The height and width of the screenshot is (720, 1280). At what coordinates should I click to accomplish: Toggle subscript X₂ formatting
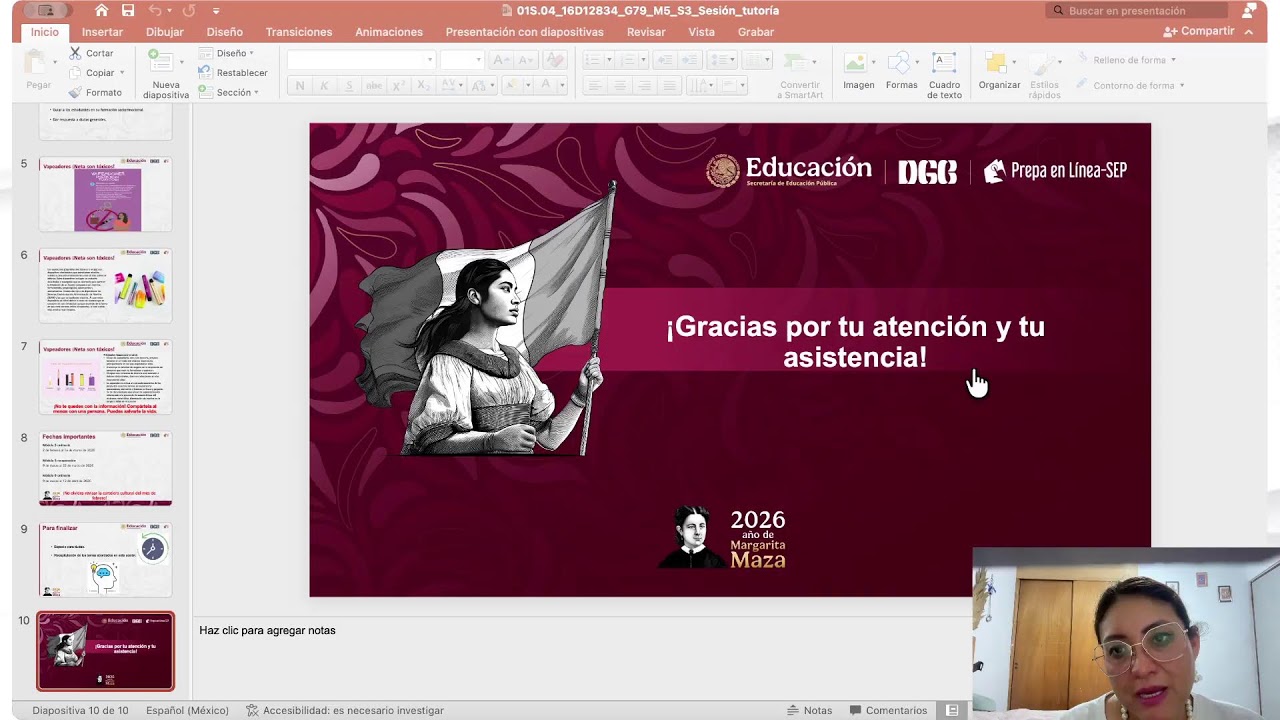coord(424,86)
